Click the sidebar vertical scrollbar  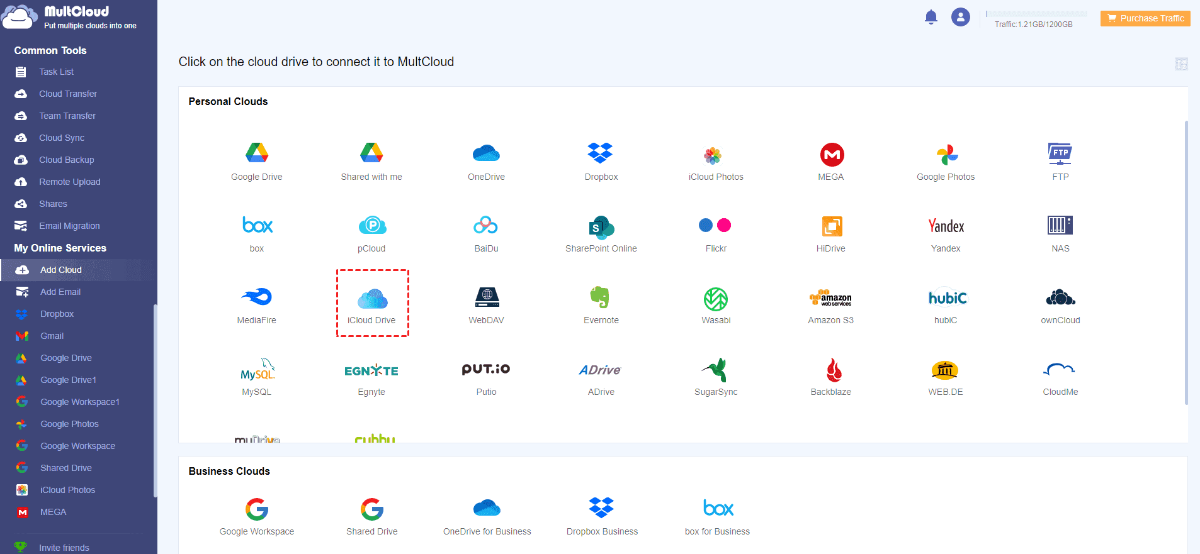(155, 400)
